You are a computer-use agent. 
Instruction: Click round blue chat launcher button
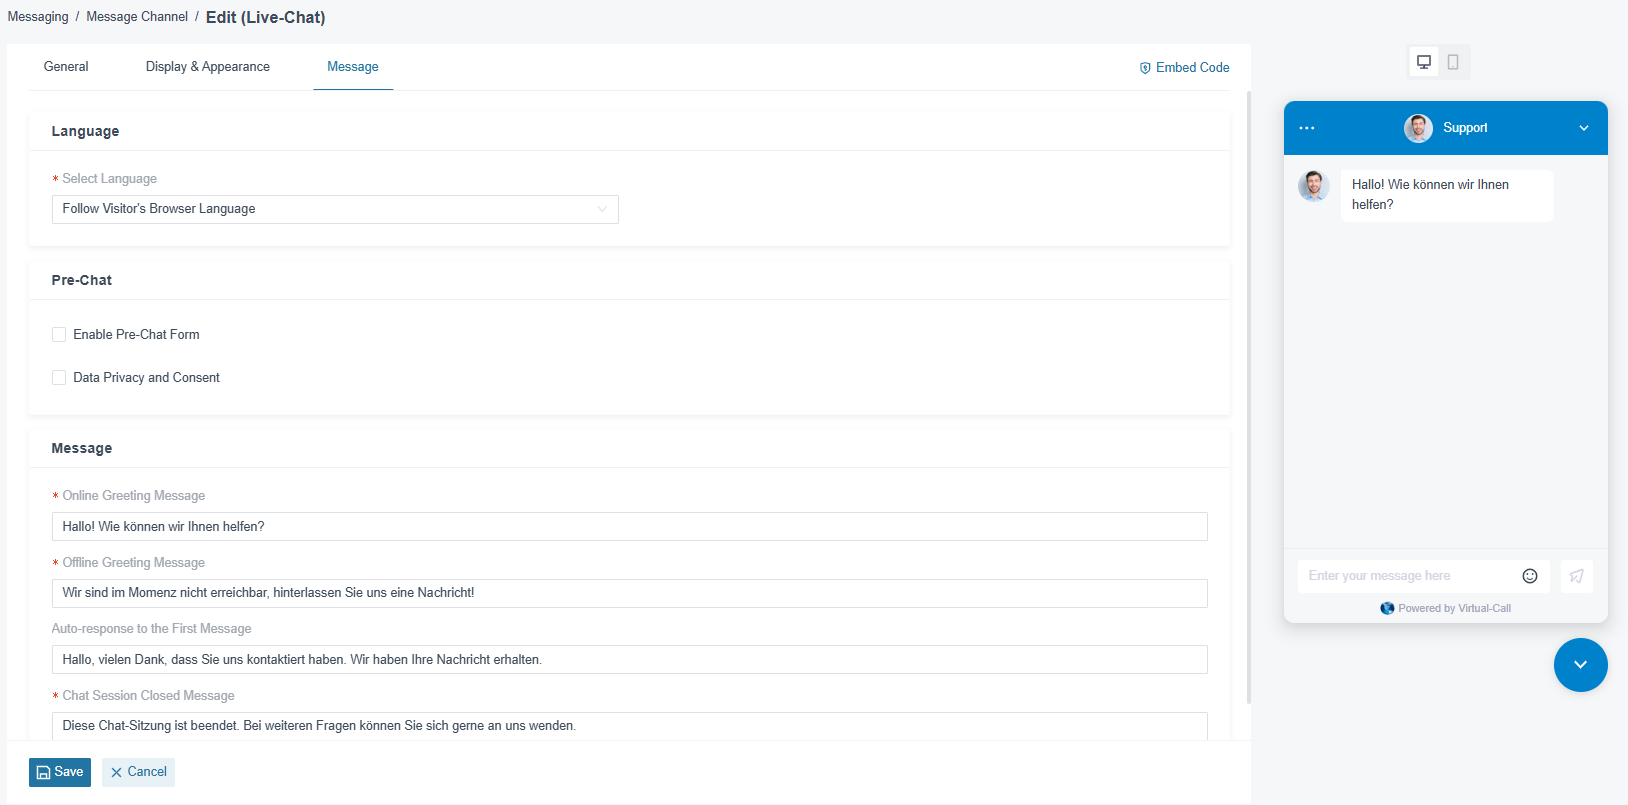click(1581, 665)
